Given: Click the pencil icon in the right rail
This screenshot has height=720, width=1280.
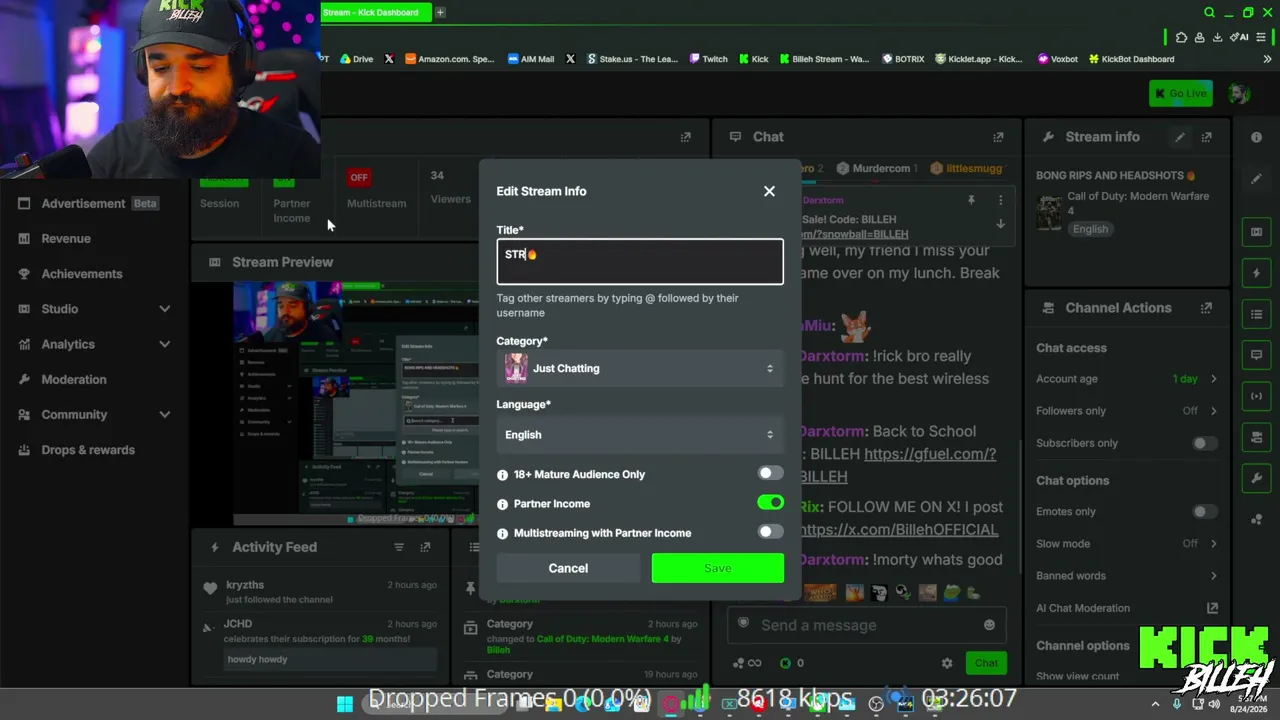Looking at the screenshot, I should (x=1257, y=179).
